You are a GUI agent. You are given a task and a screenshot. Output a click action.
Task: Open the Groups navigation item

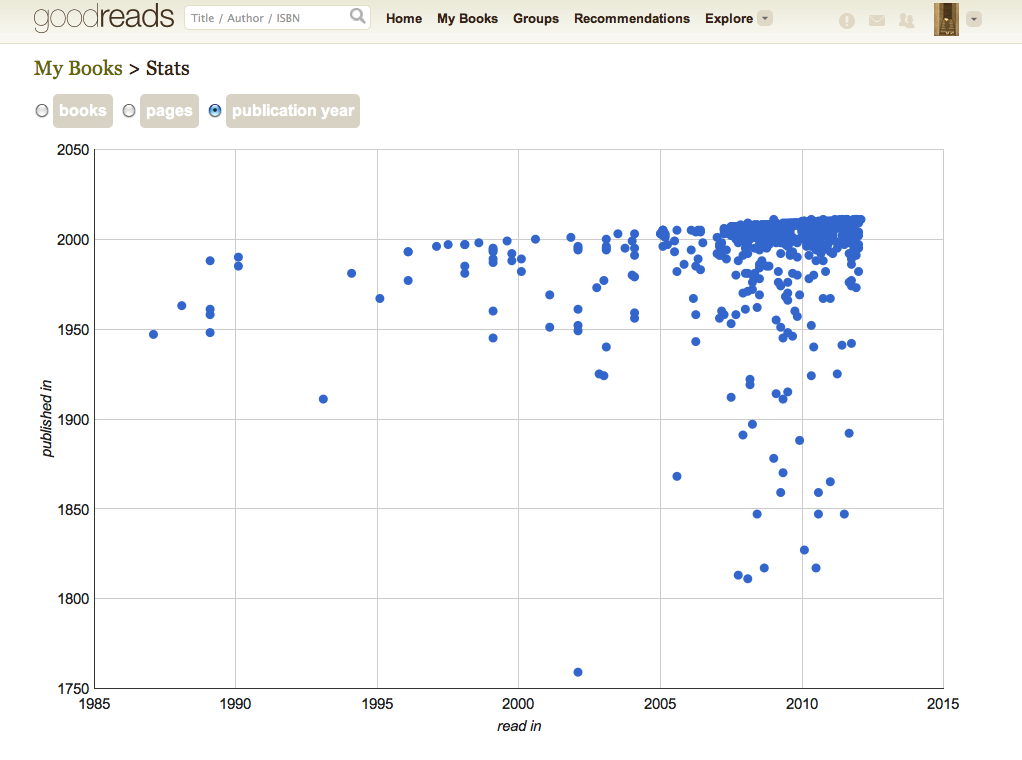536,18
